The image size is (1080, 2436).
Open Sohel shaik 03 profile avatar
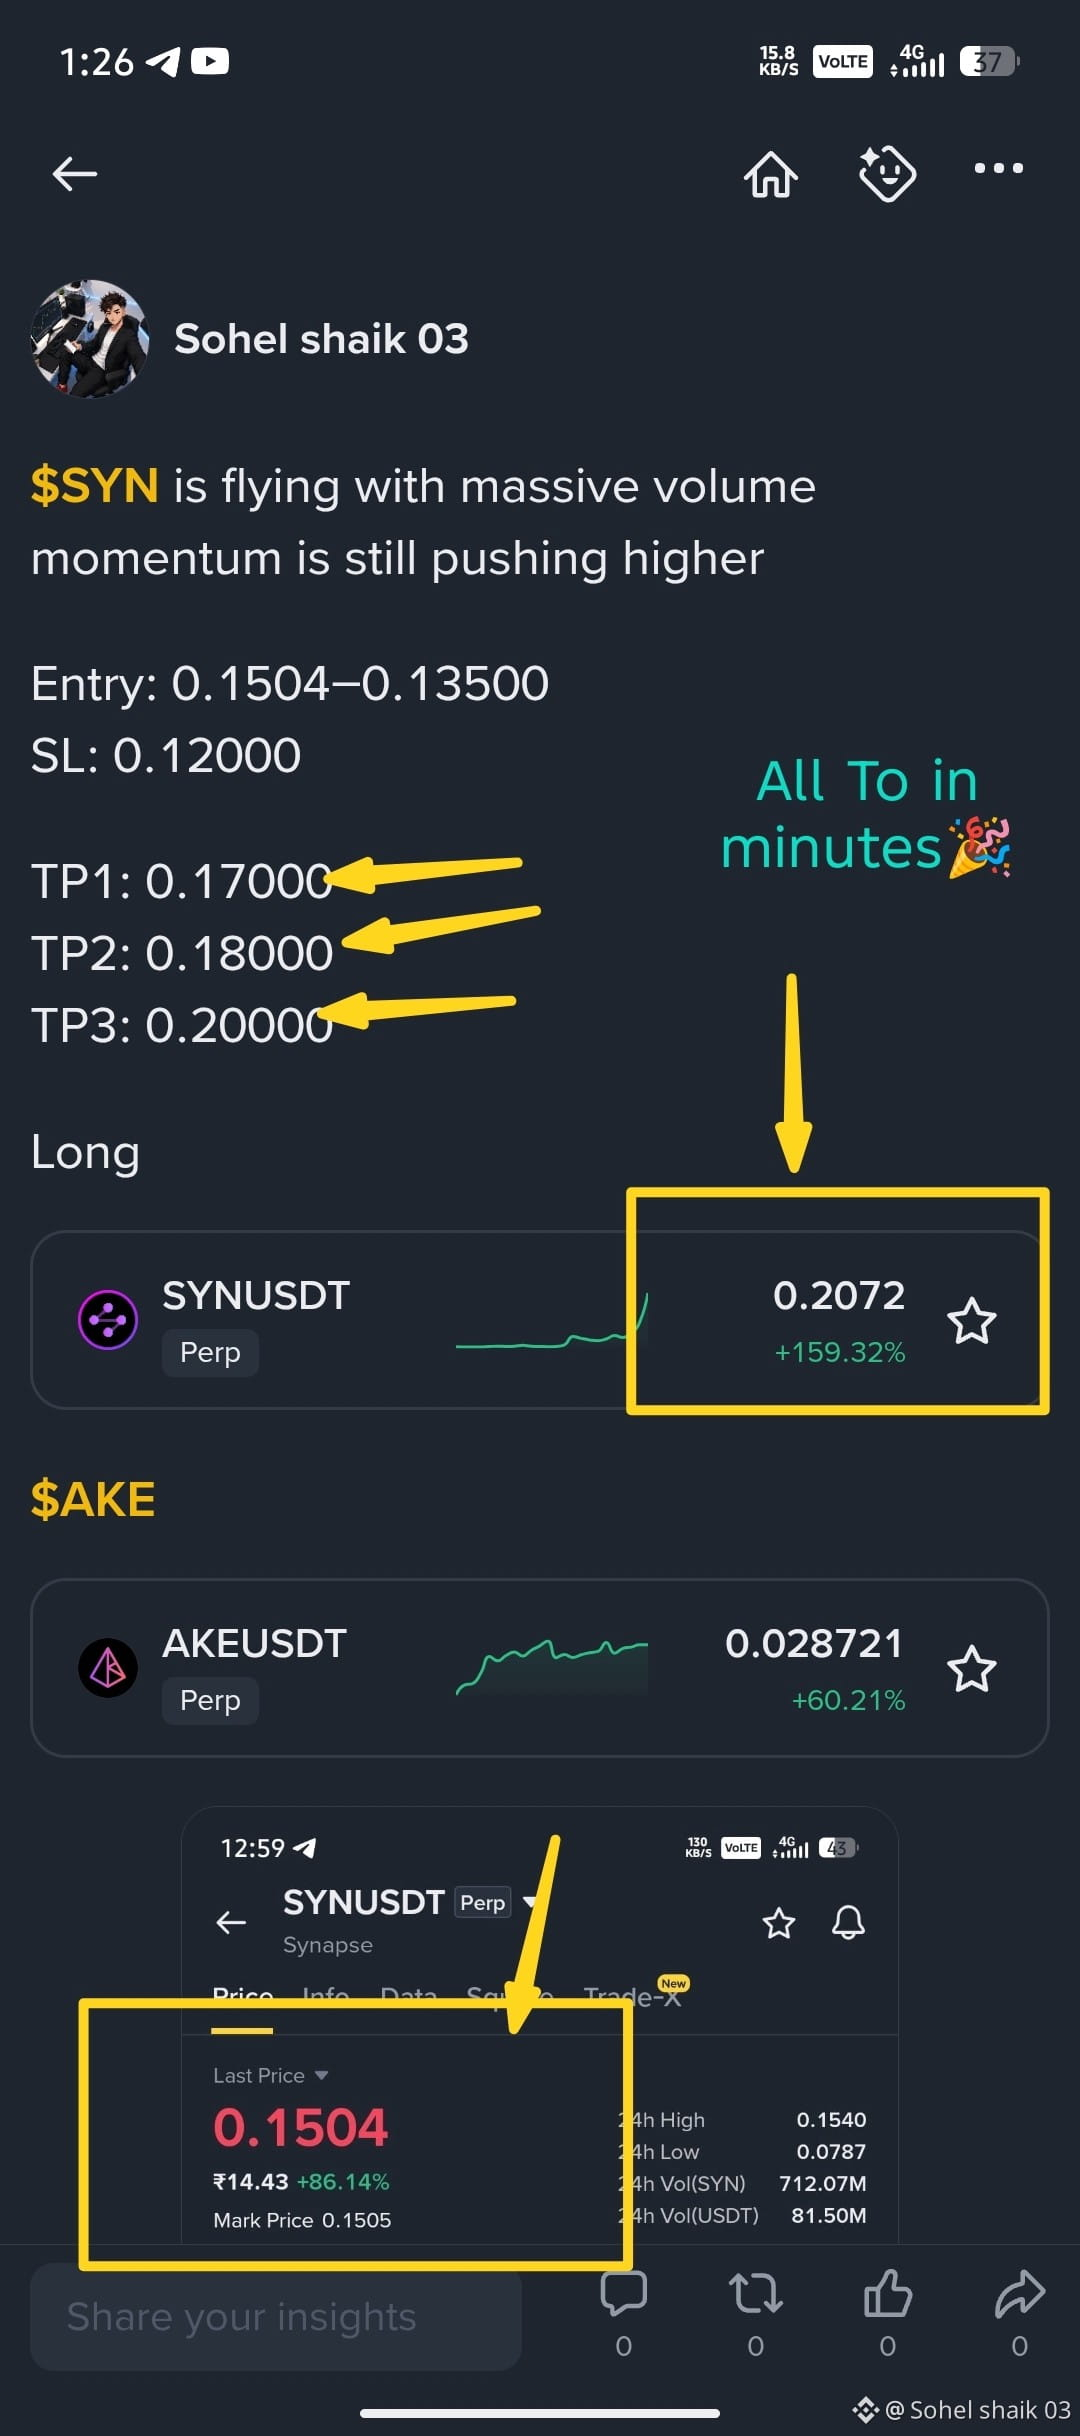pos(91,339)
